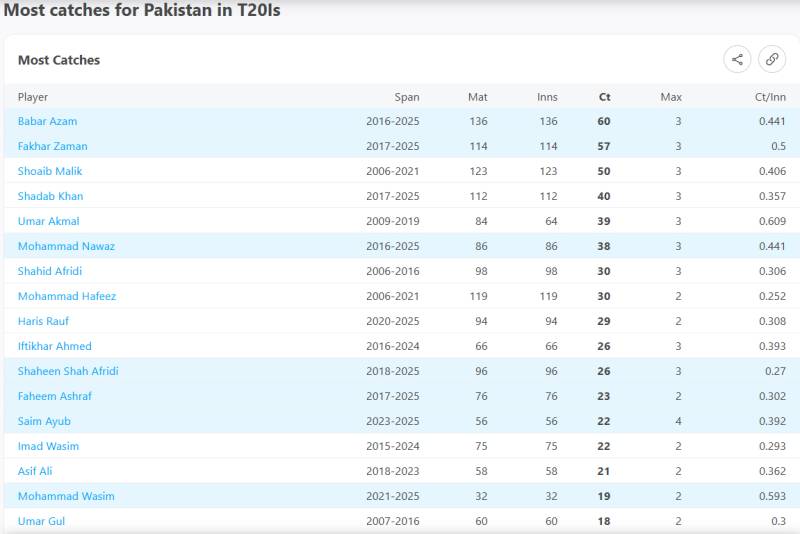Select the Haris Rauf link
Image resolution: width=800 pixels, height=534 pixels.
pyautogui.click(x=43, y=321)
